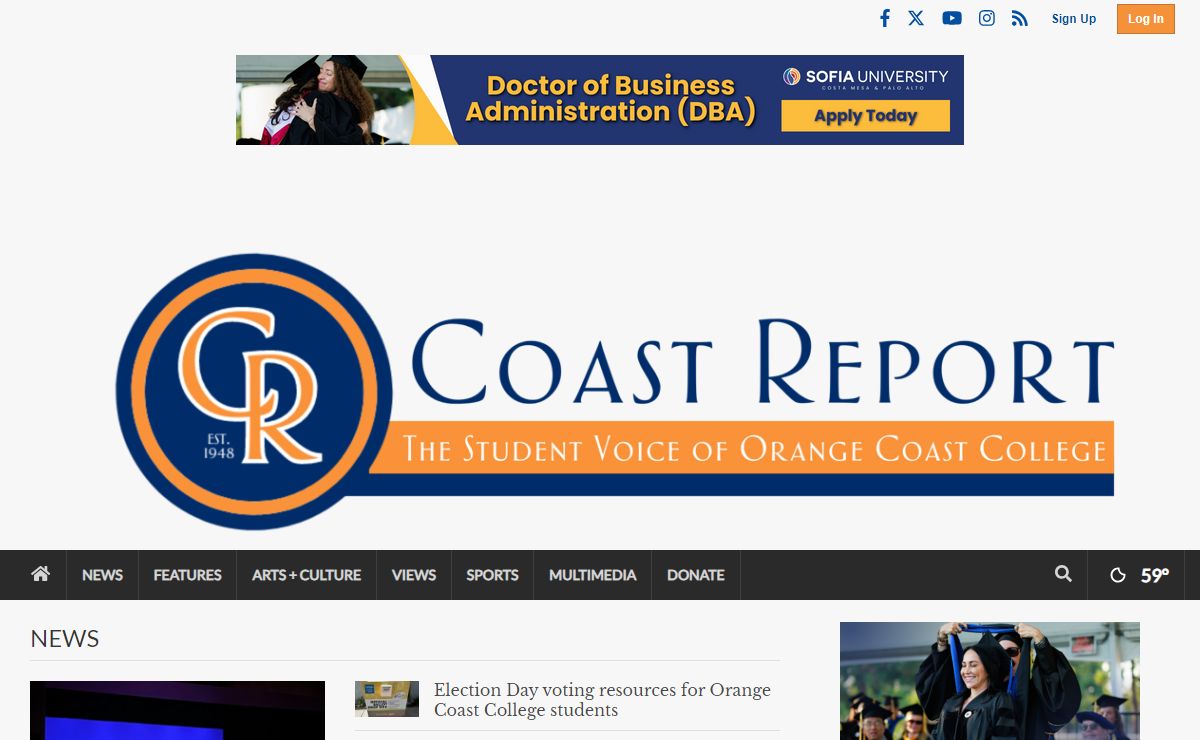This screenshot has height=740, width=1200.
Task: Open the large dark featured news image
Action: 177,710
